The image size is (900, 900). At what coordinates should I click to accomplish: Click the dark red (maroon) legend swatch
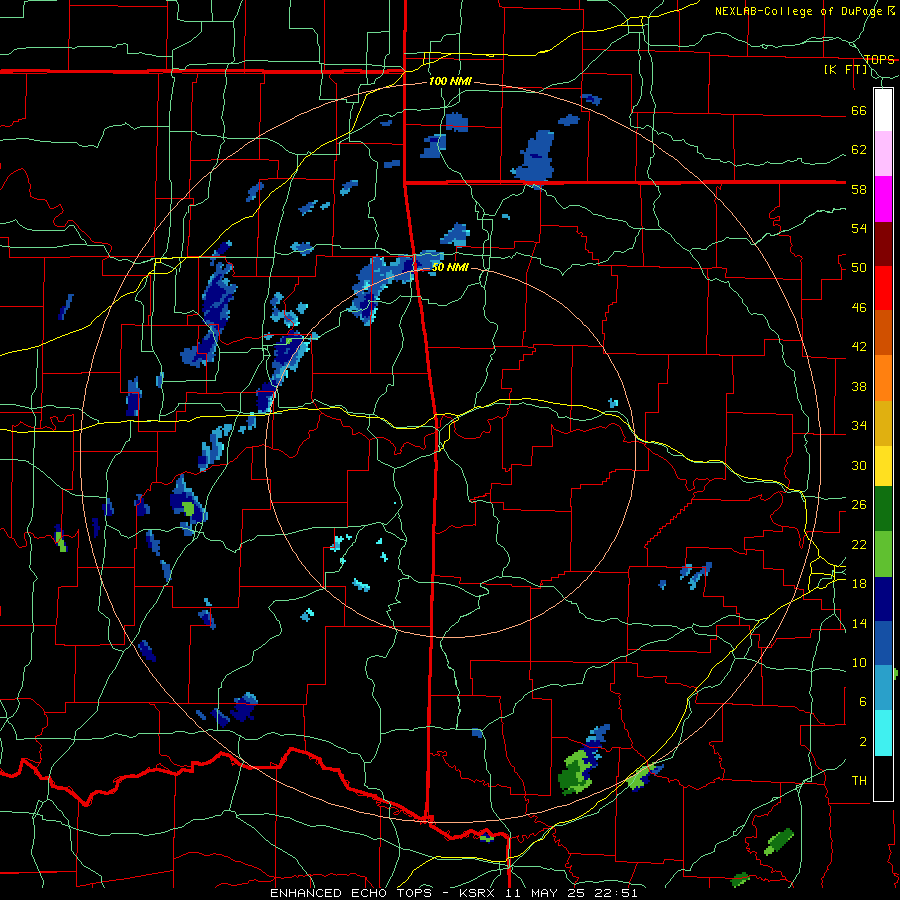(883, 244)
